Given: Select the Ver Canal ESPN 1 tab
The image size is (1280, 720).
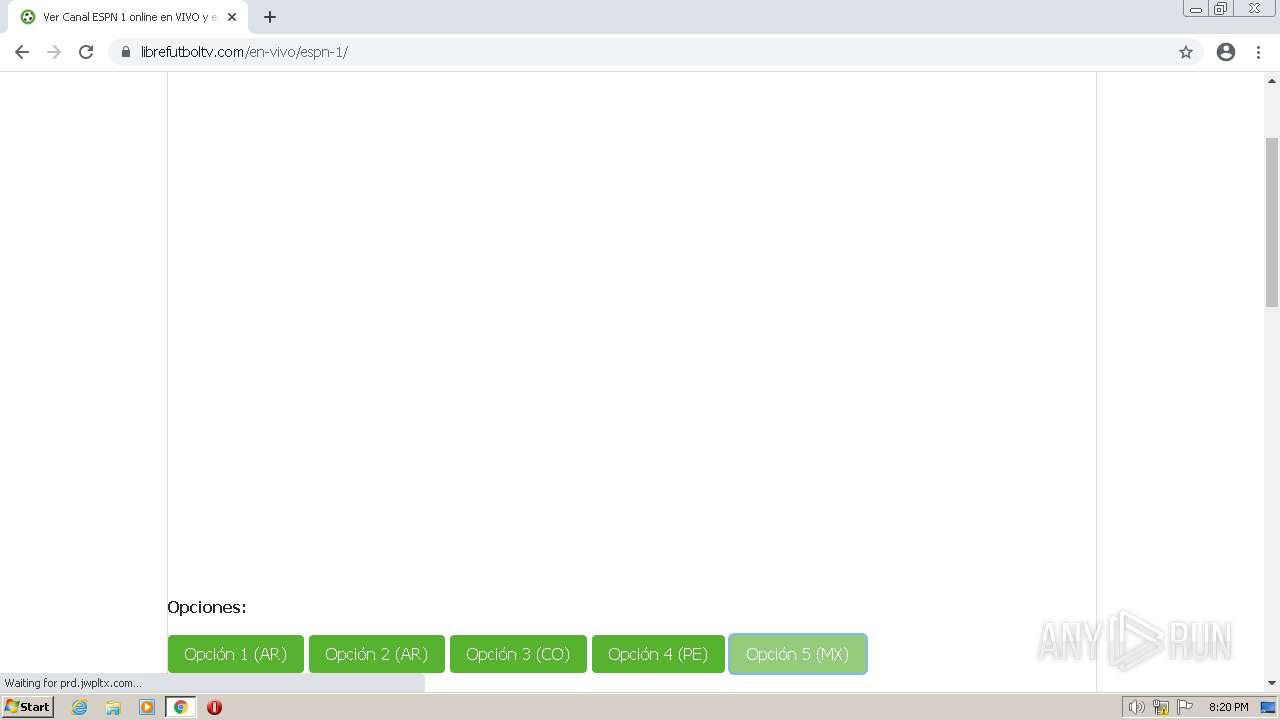Looking at the screenshot, I should pyautogui.click(x=128, y=17).
